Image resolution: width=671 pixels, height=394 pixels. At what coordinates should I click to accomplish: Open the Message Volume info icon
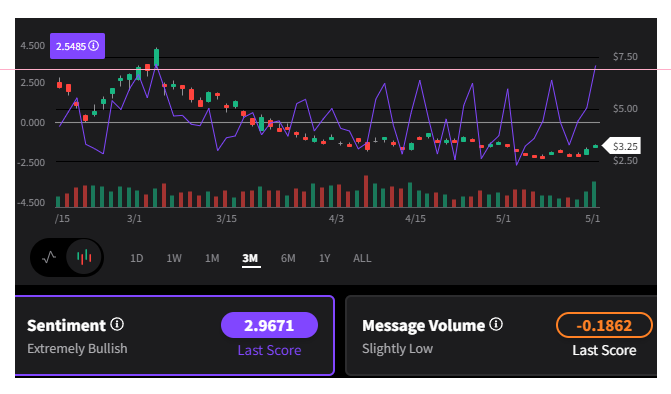[496, 324]
